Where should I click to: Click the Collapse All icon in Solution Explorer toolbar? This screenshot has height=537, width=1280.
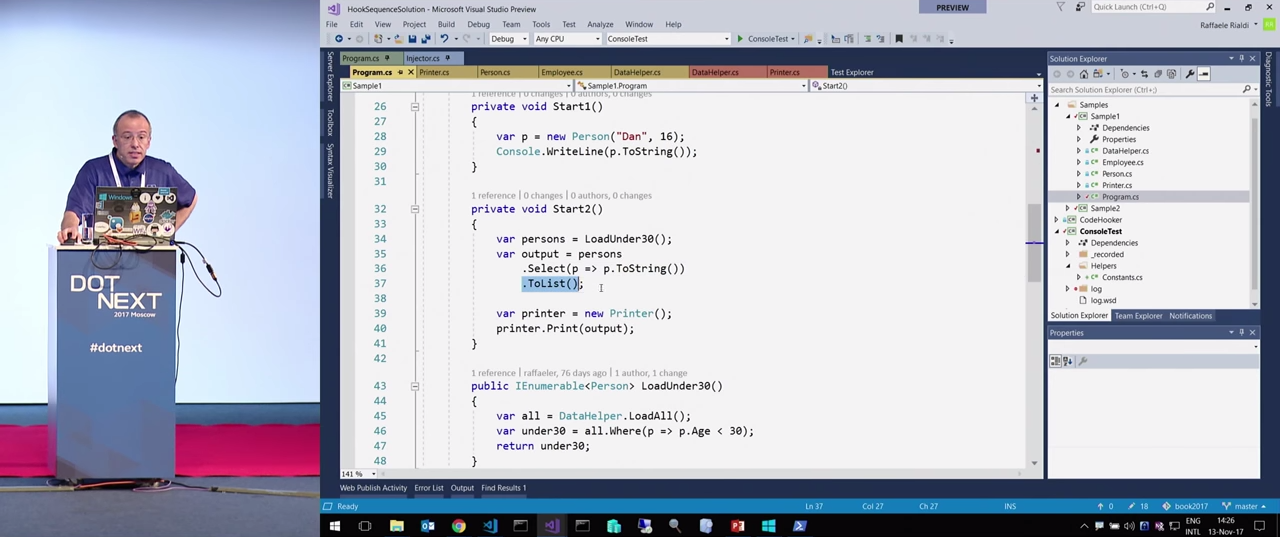pos(1158,74)
